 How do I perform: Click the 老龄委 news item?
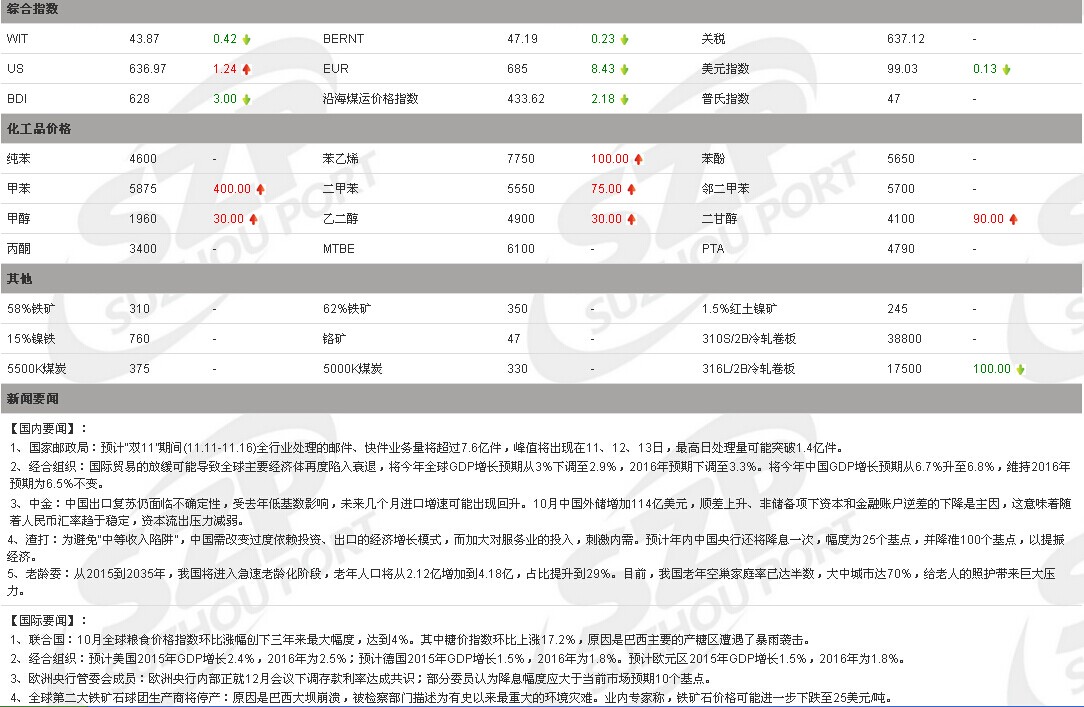532,582
